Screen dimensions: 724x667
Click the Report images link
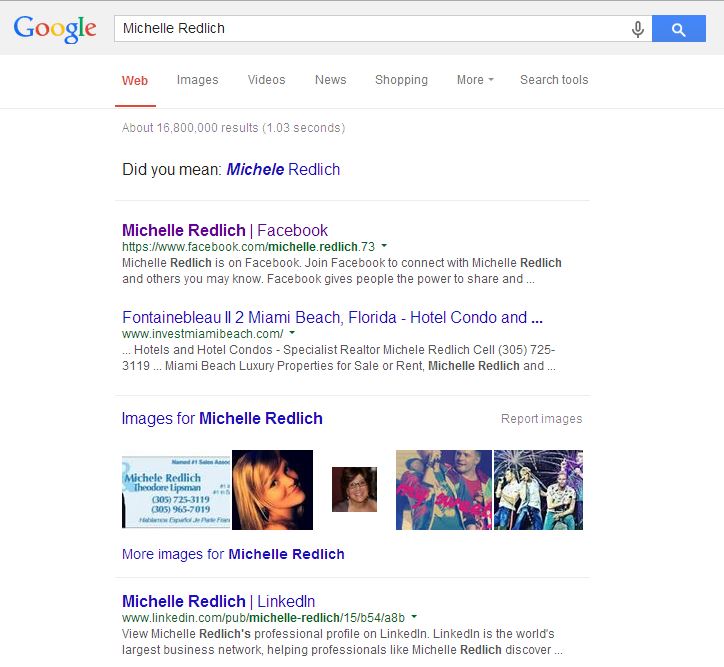[541, 419]
